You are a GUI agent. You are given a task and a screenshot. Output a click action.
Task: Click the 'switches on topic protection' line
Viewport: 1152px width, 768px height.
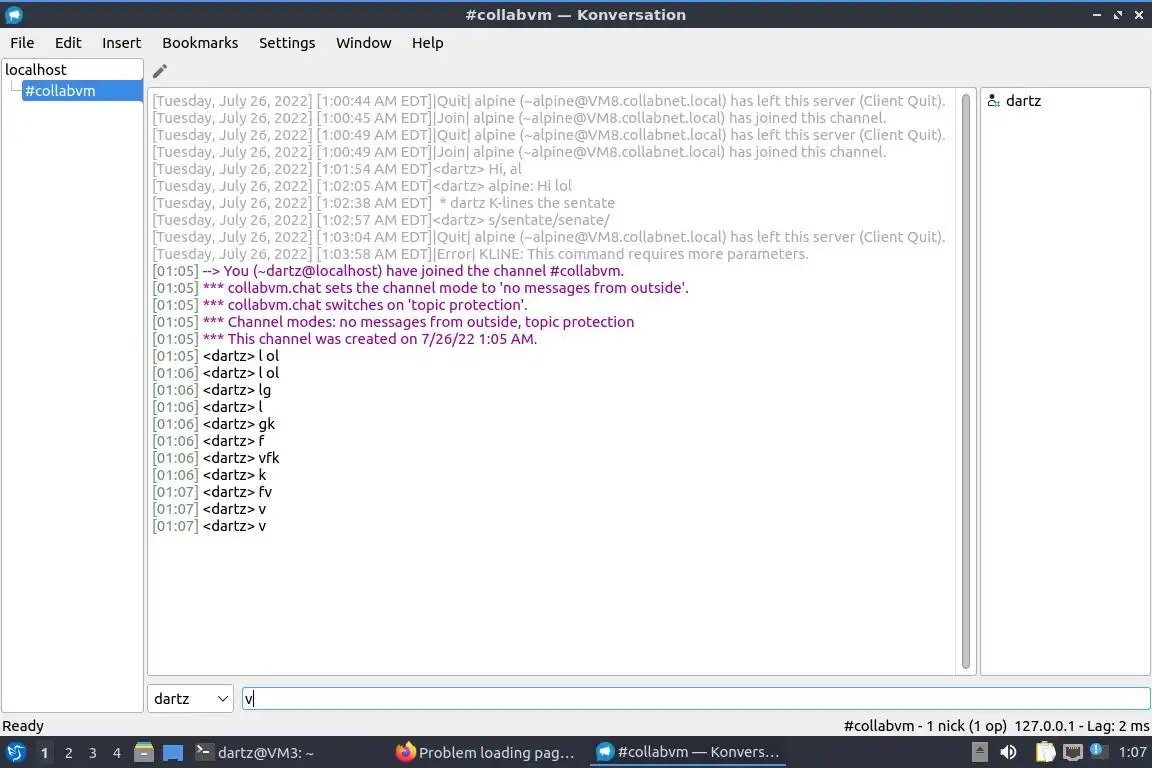(x=339, y=304)
